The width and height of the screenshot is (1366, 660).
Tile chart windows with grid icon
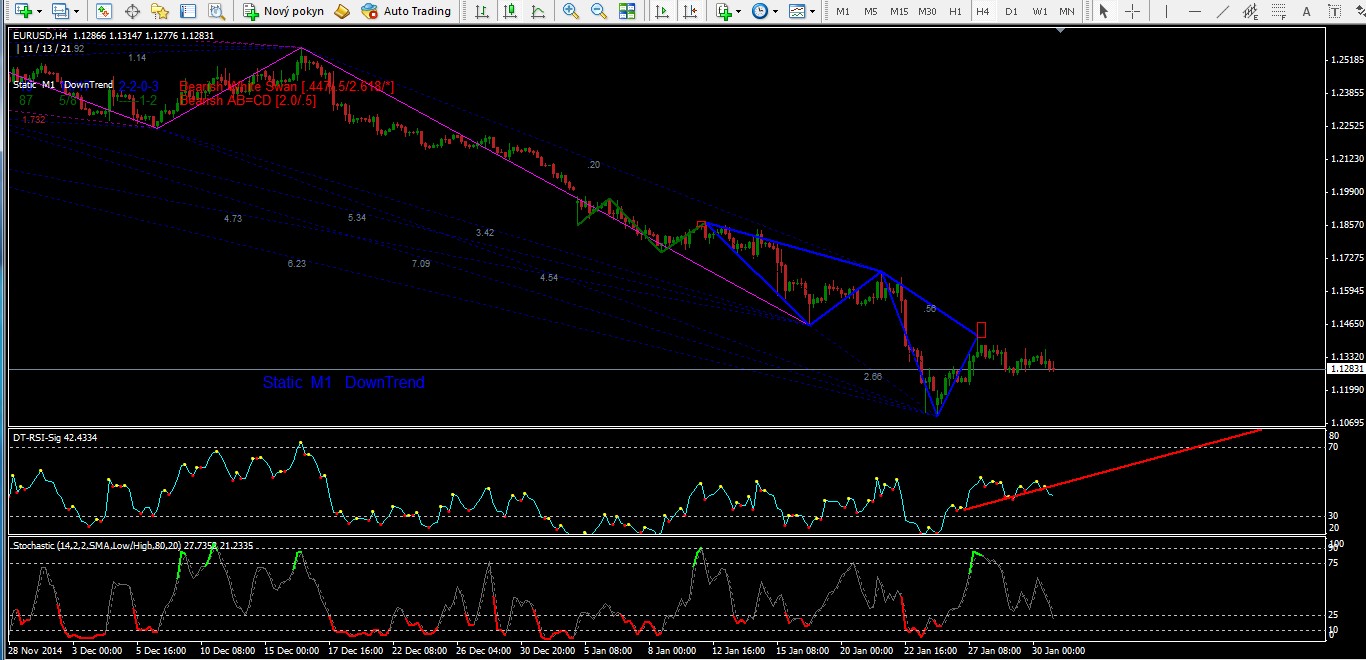[x=627, y=11]
